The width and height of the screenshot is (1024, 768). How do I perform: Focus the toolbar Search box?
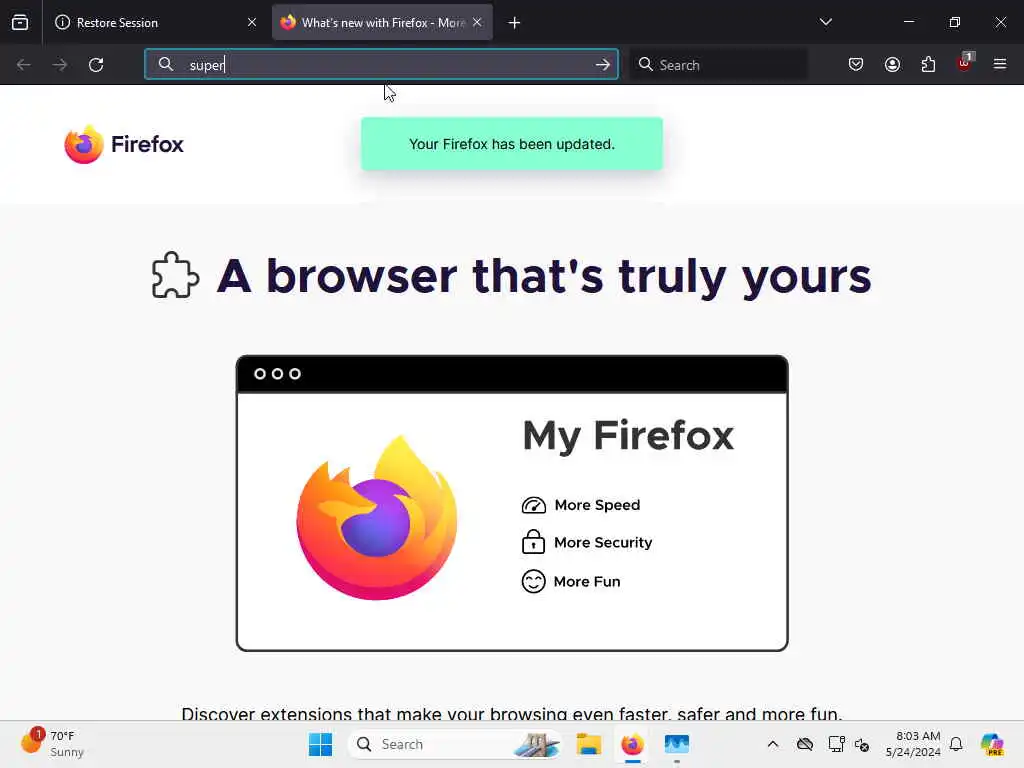(x=718, y=65)
